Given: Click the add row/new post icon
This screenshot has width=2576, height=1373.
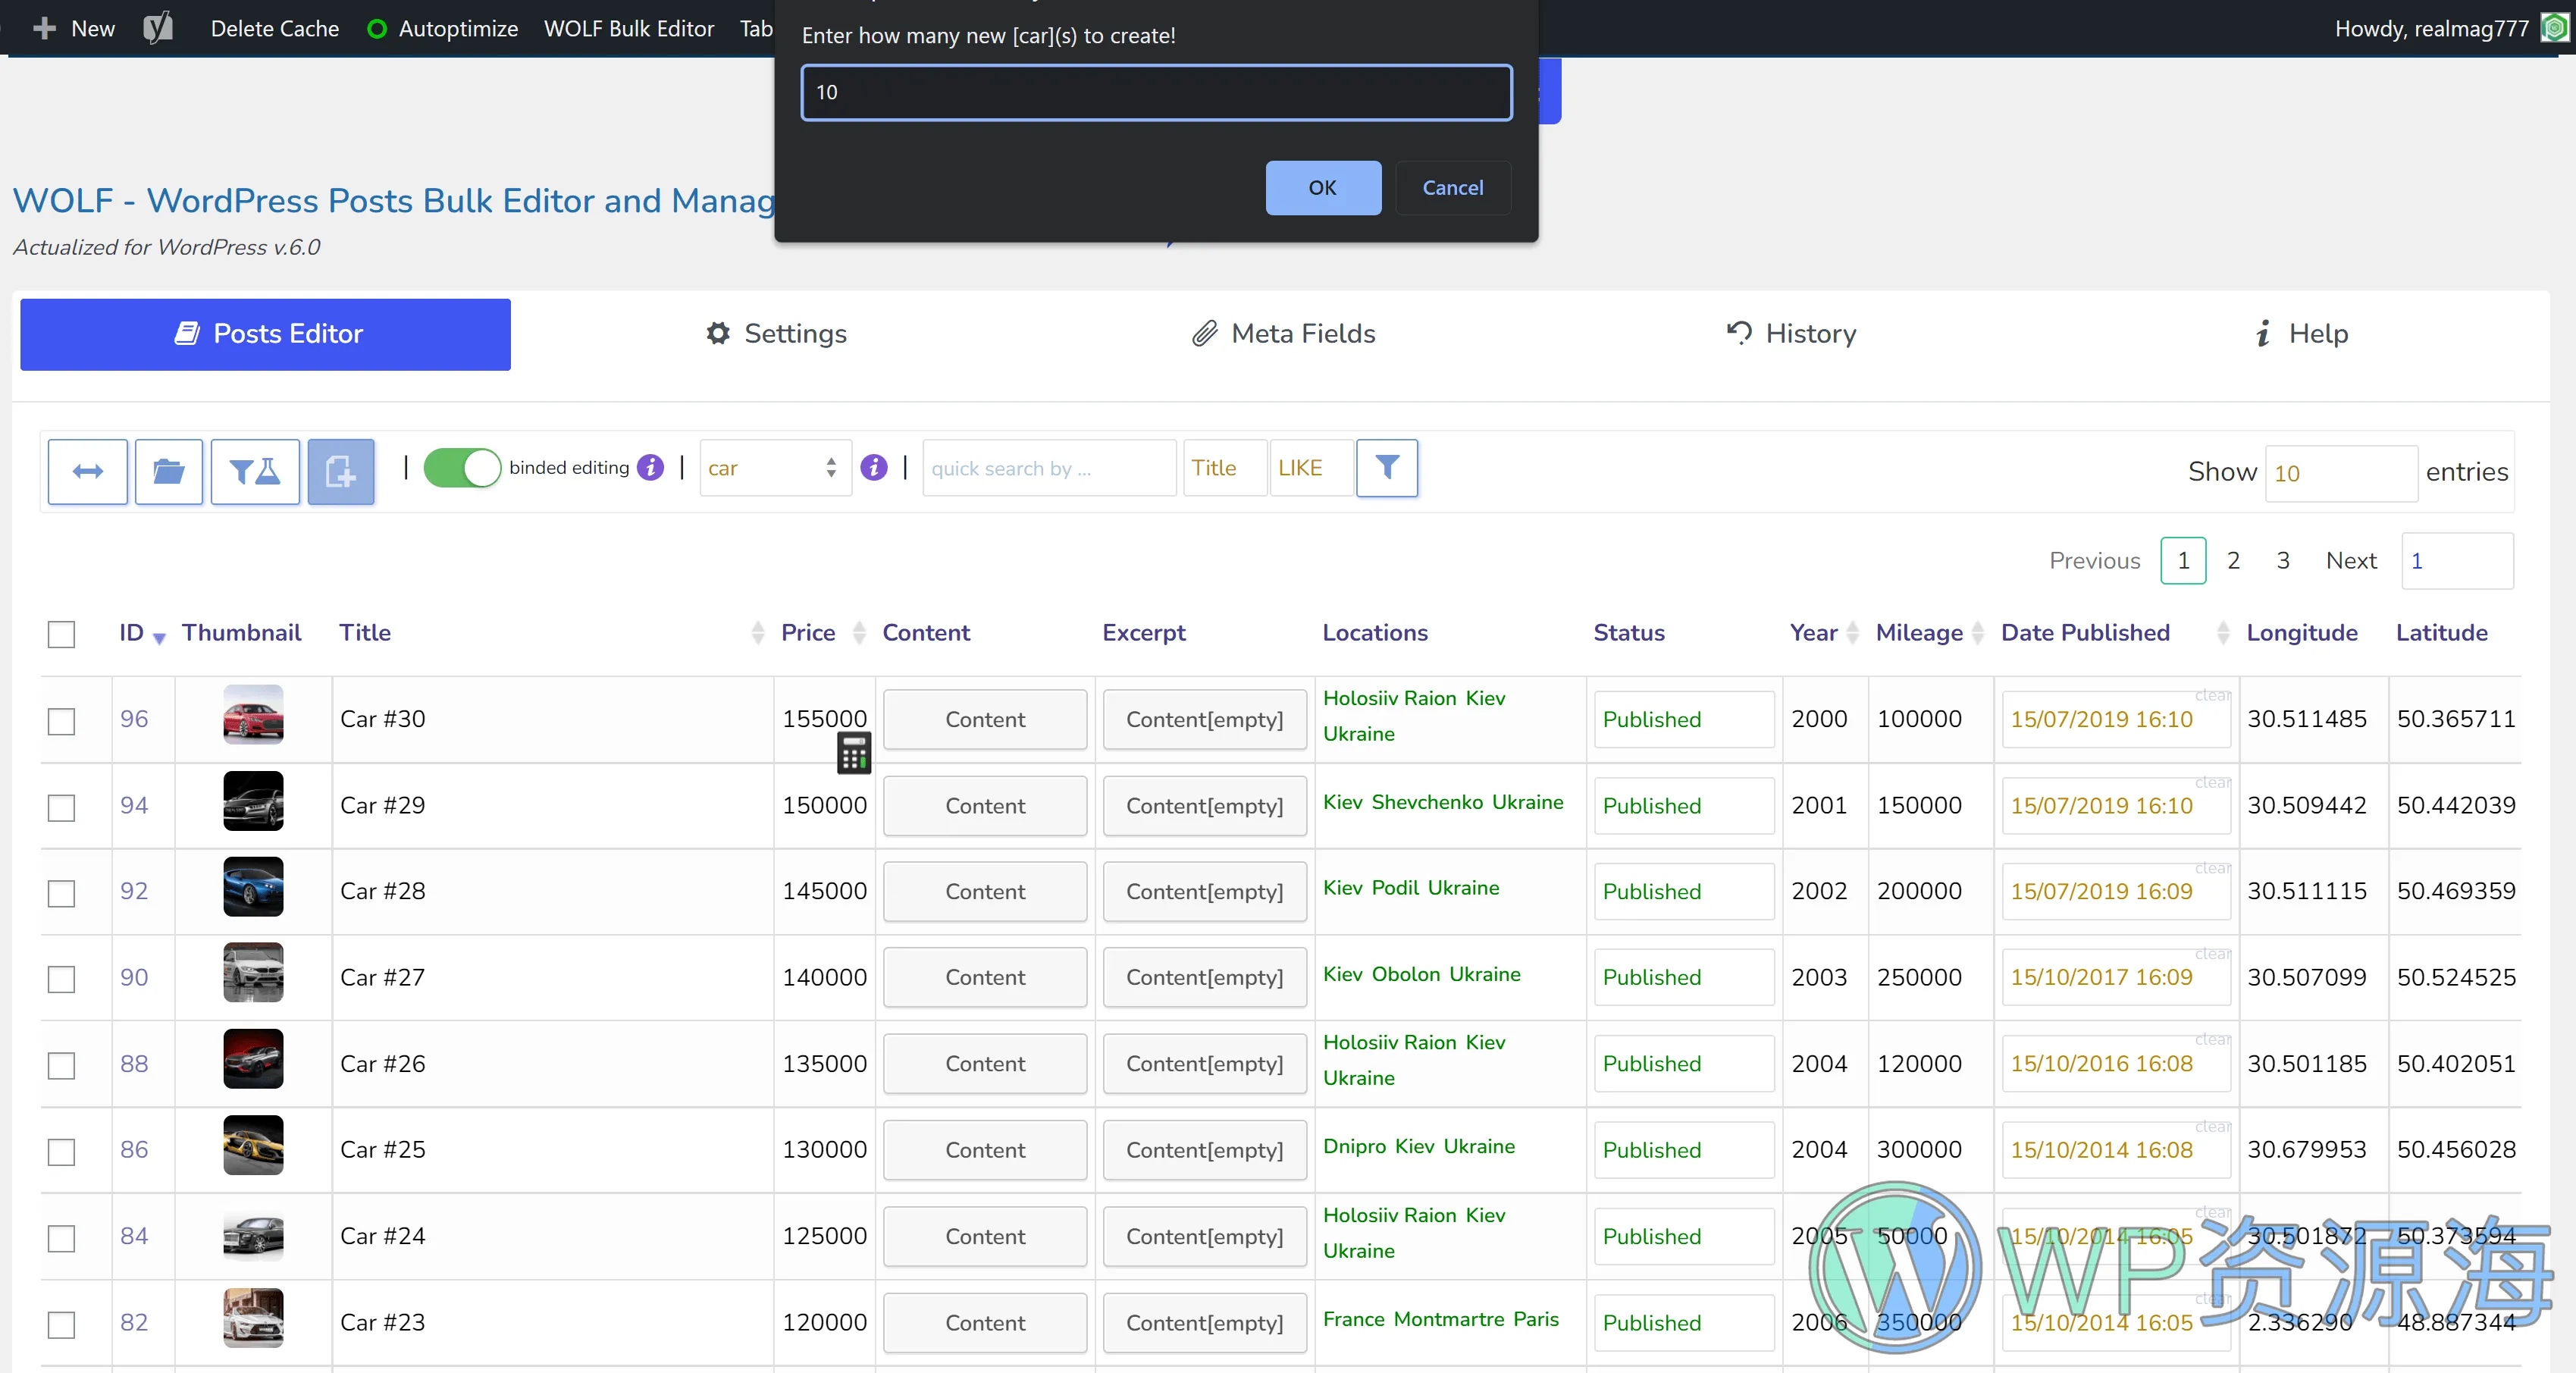Looking at the screenshot, I should coord(339,470).
